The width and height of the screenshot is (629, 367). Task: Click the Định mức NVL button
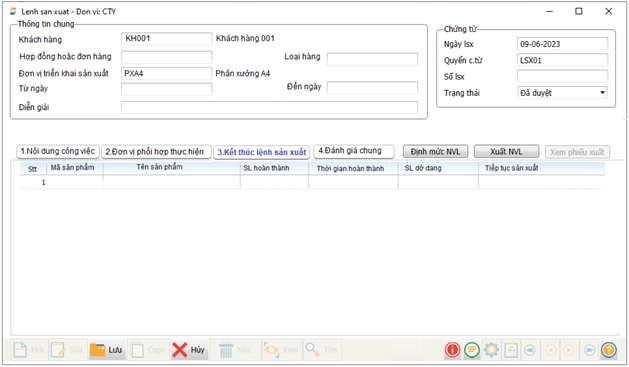[435, 152]
